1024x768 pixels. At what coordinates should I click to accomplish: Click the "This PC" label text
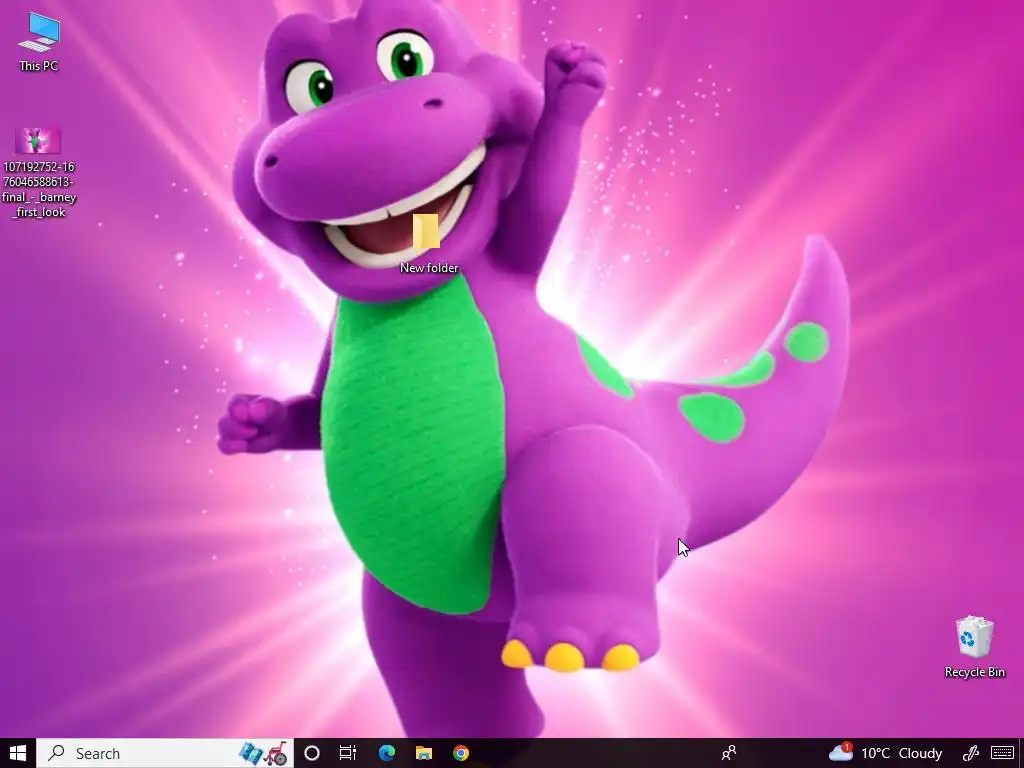(39, 66)
